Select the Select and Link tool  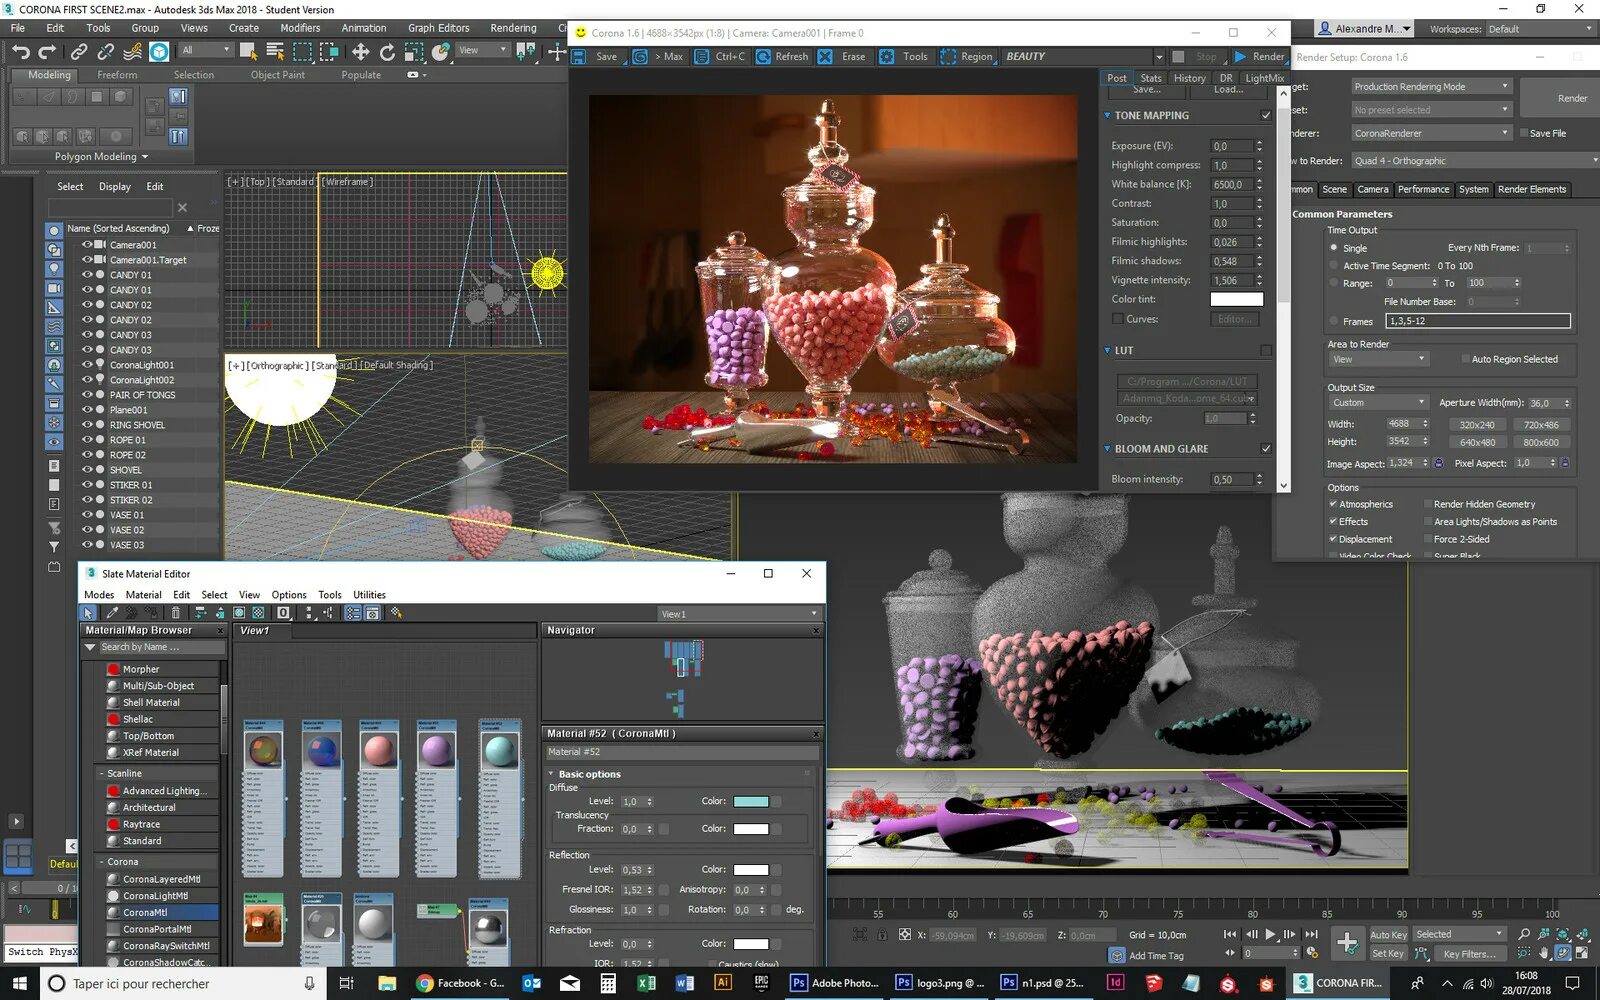click(79, 51)
